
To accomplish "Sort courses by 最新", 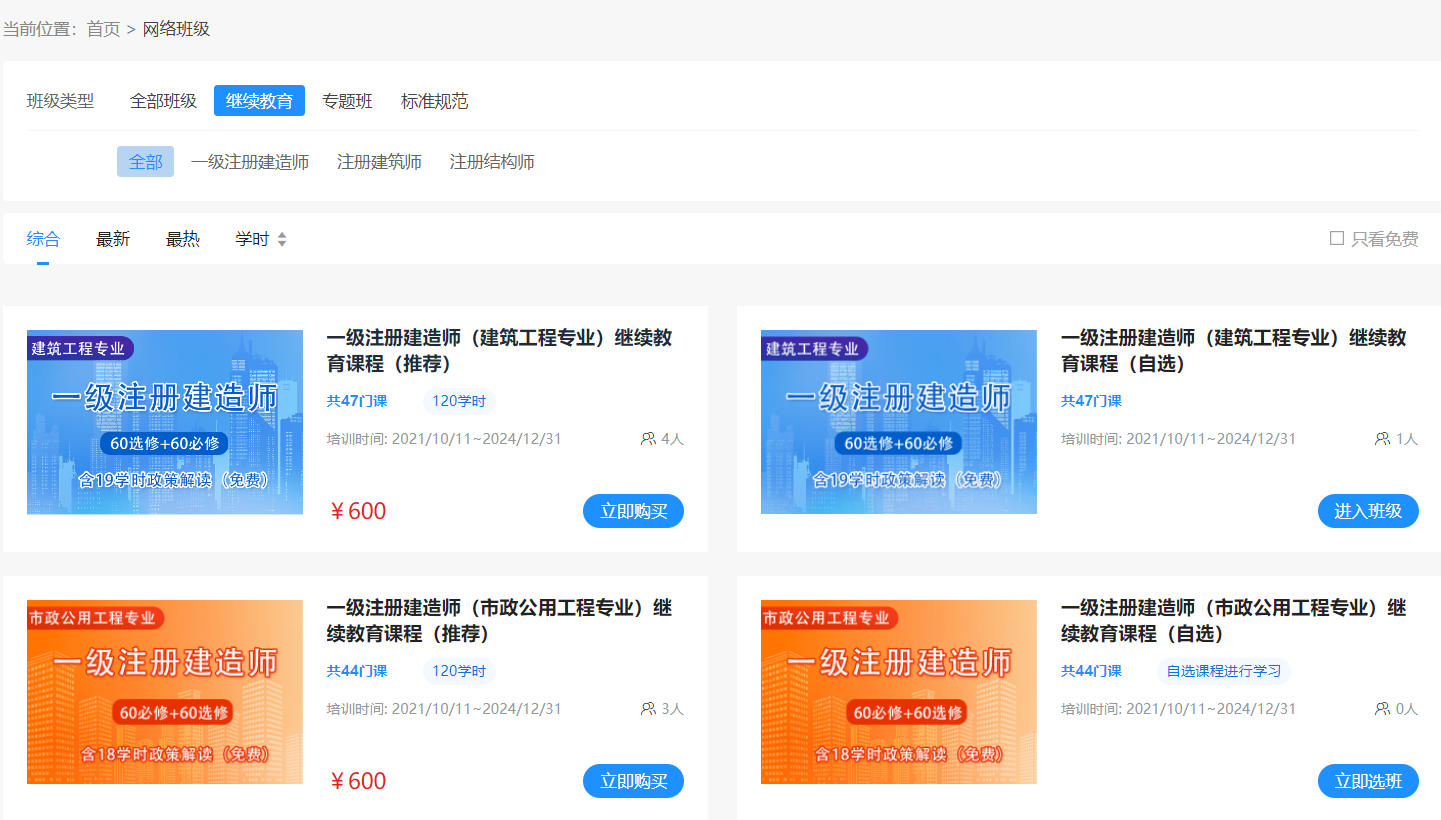I will [x=113, y=239].
